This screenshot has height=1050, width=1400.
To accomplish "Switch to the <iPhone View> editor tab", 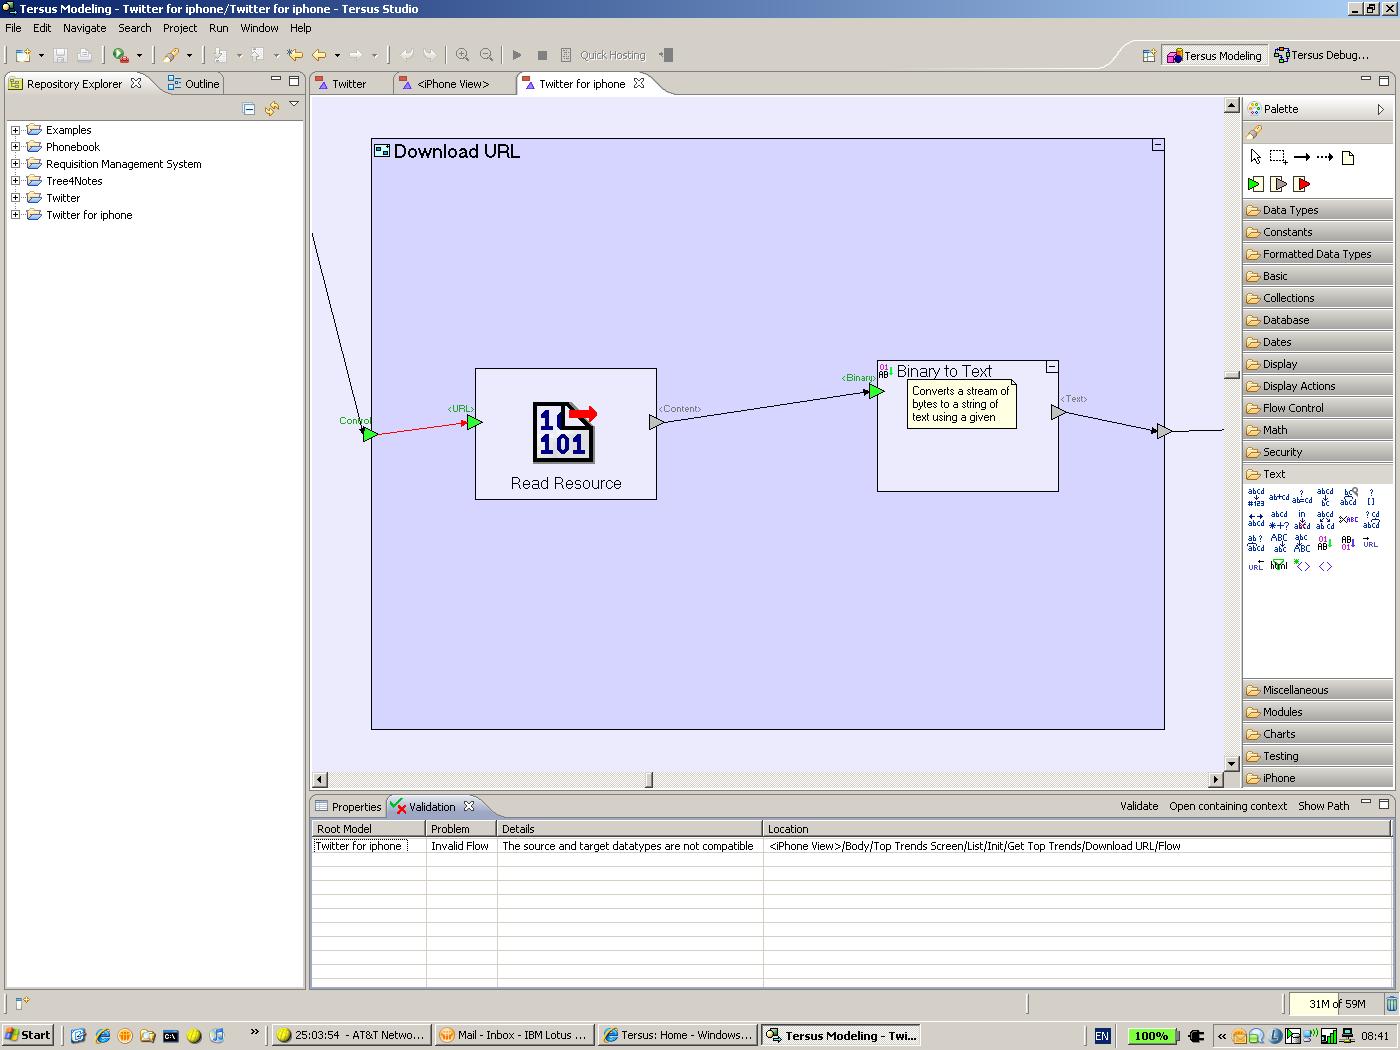I will [x=452, y=84].
